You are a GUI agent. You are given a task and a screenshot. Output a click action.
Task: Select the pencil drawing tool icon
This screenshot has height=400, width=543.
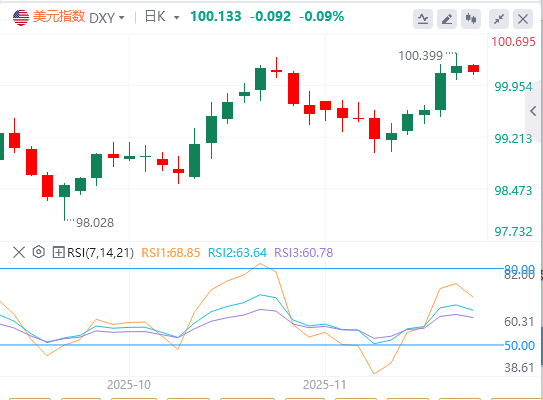447,19
